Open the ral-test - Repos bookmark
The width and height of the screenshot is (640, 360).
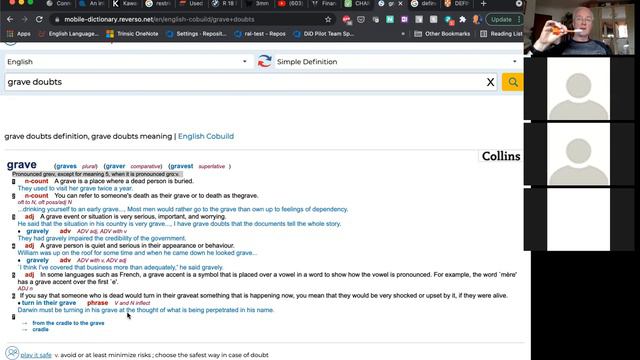click(x=260, y=34)
